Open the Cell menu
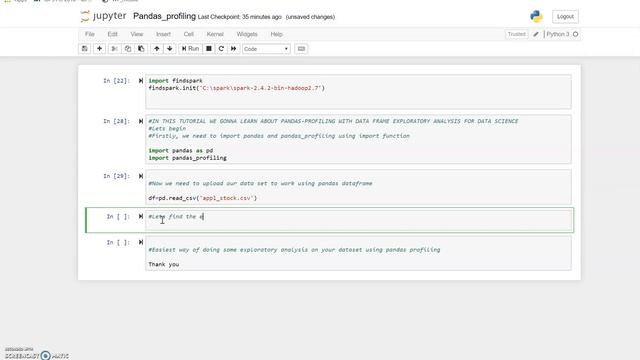 [189, 34]
